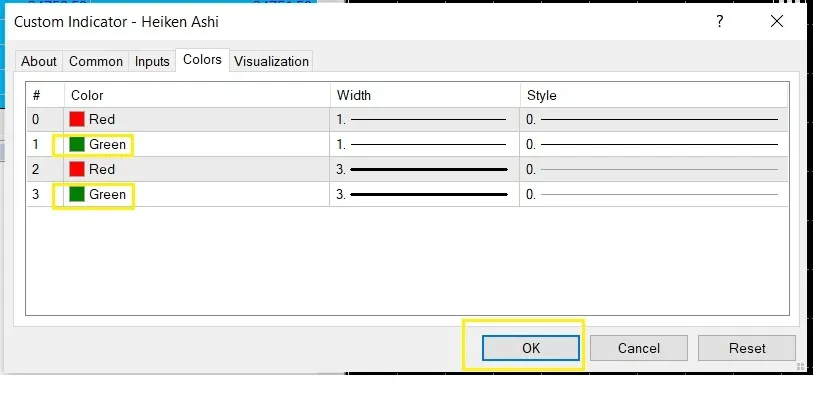Change the width setting of row 1
The image size is (813, 414).
425,144
